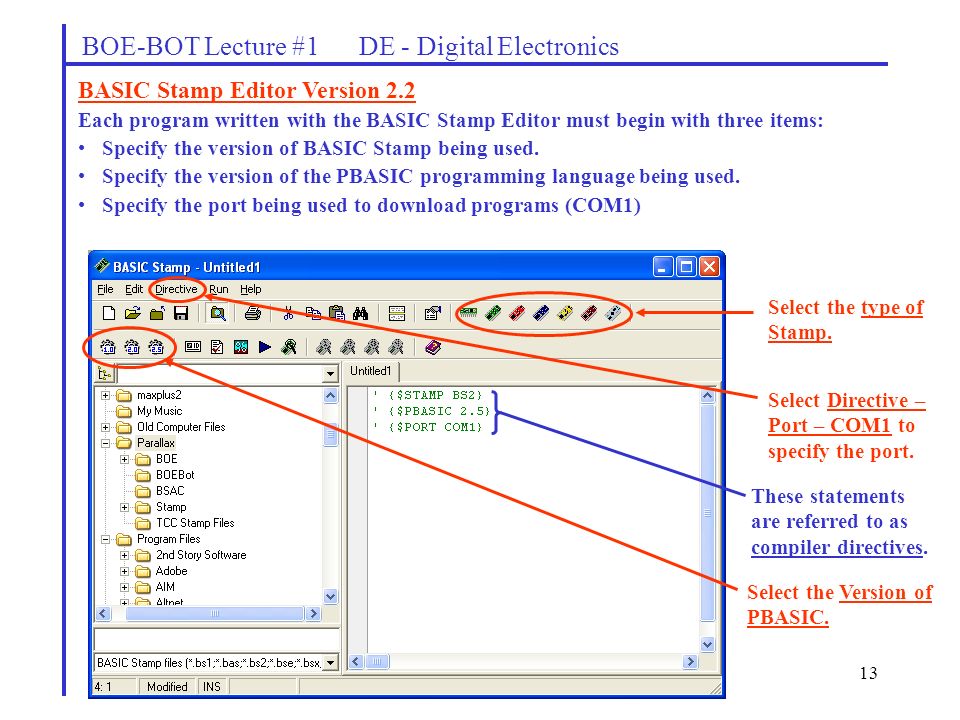Expand the maxplus2 folder

tap(105, 396)
